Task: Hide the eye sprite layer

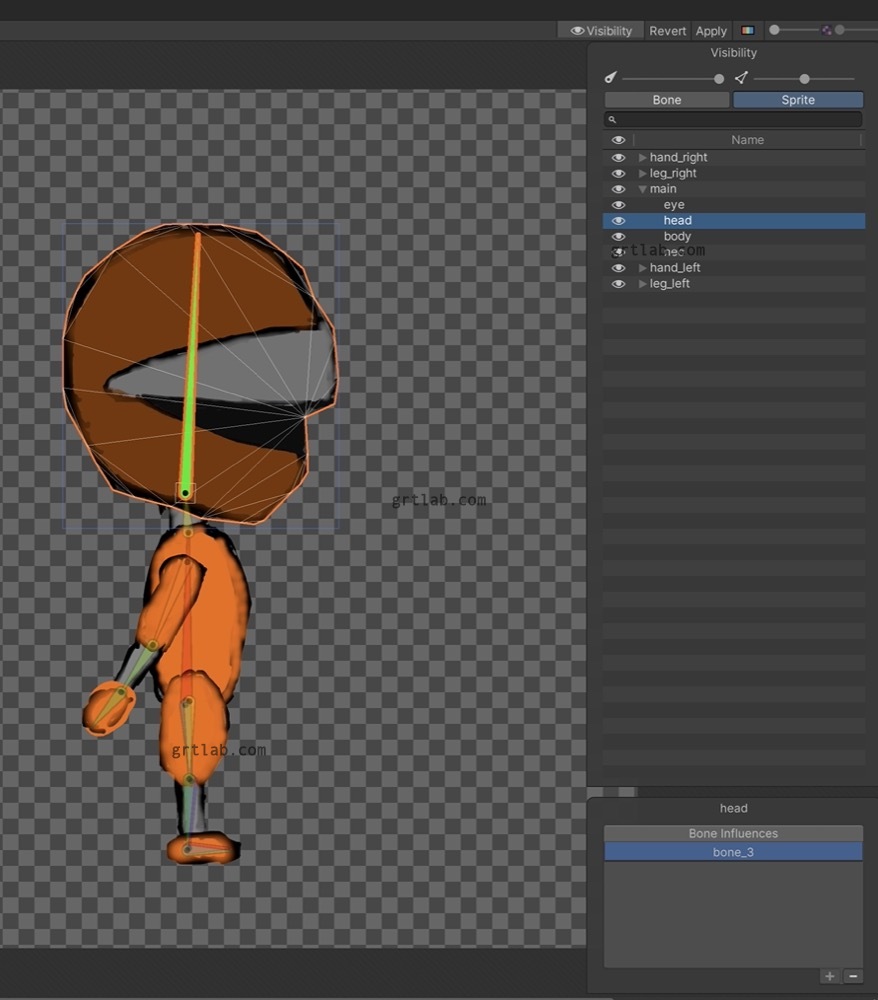Action: (x=618, y=205)
